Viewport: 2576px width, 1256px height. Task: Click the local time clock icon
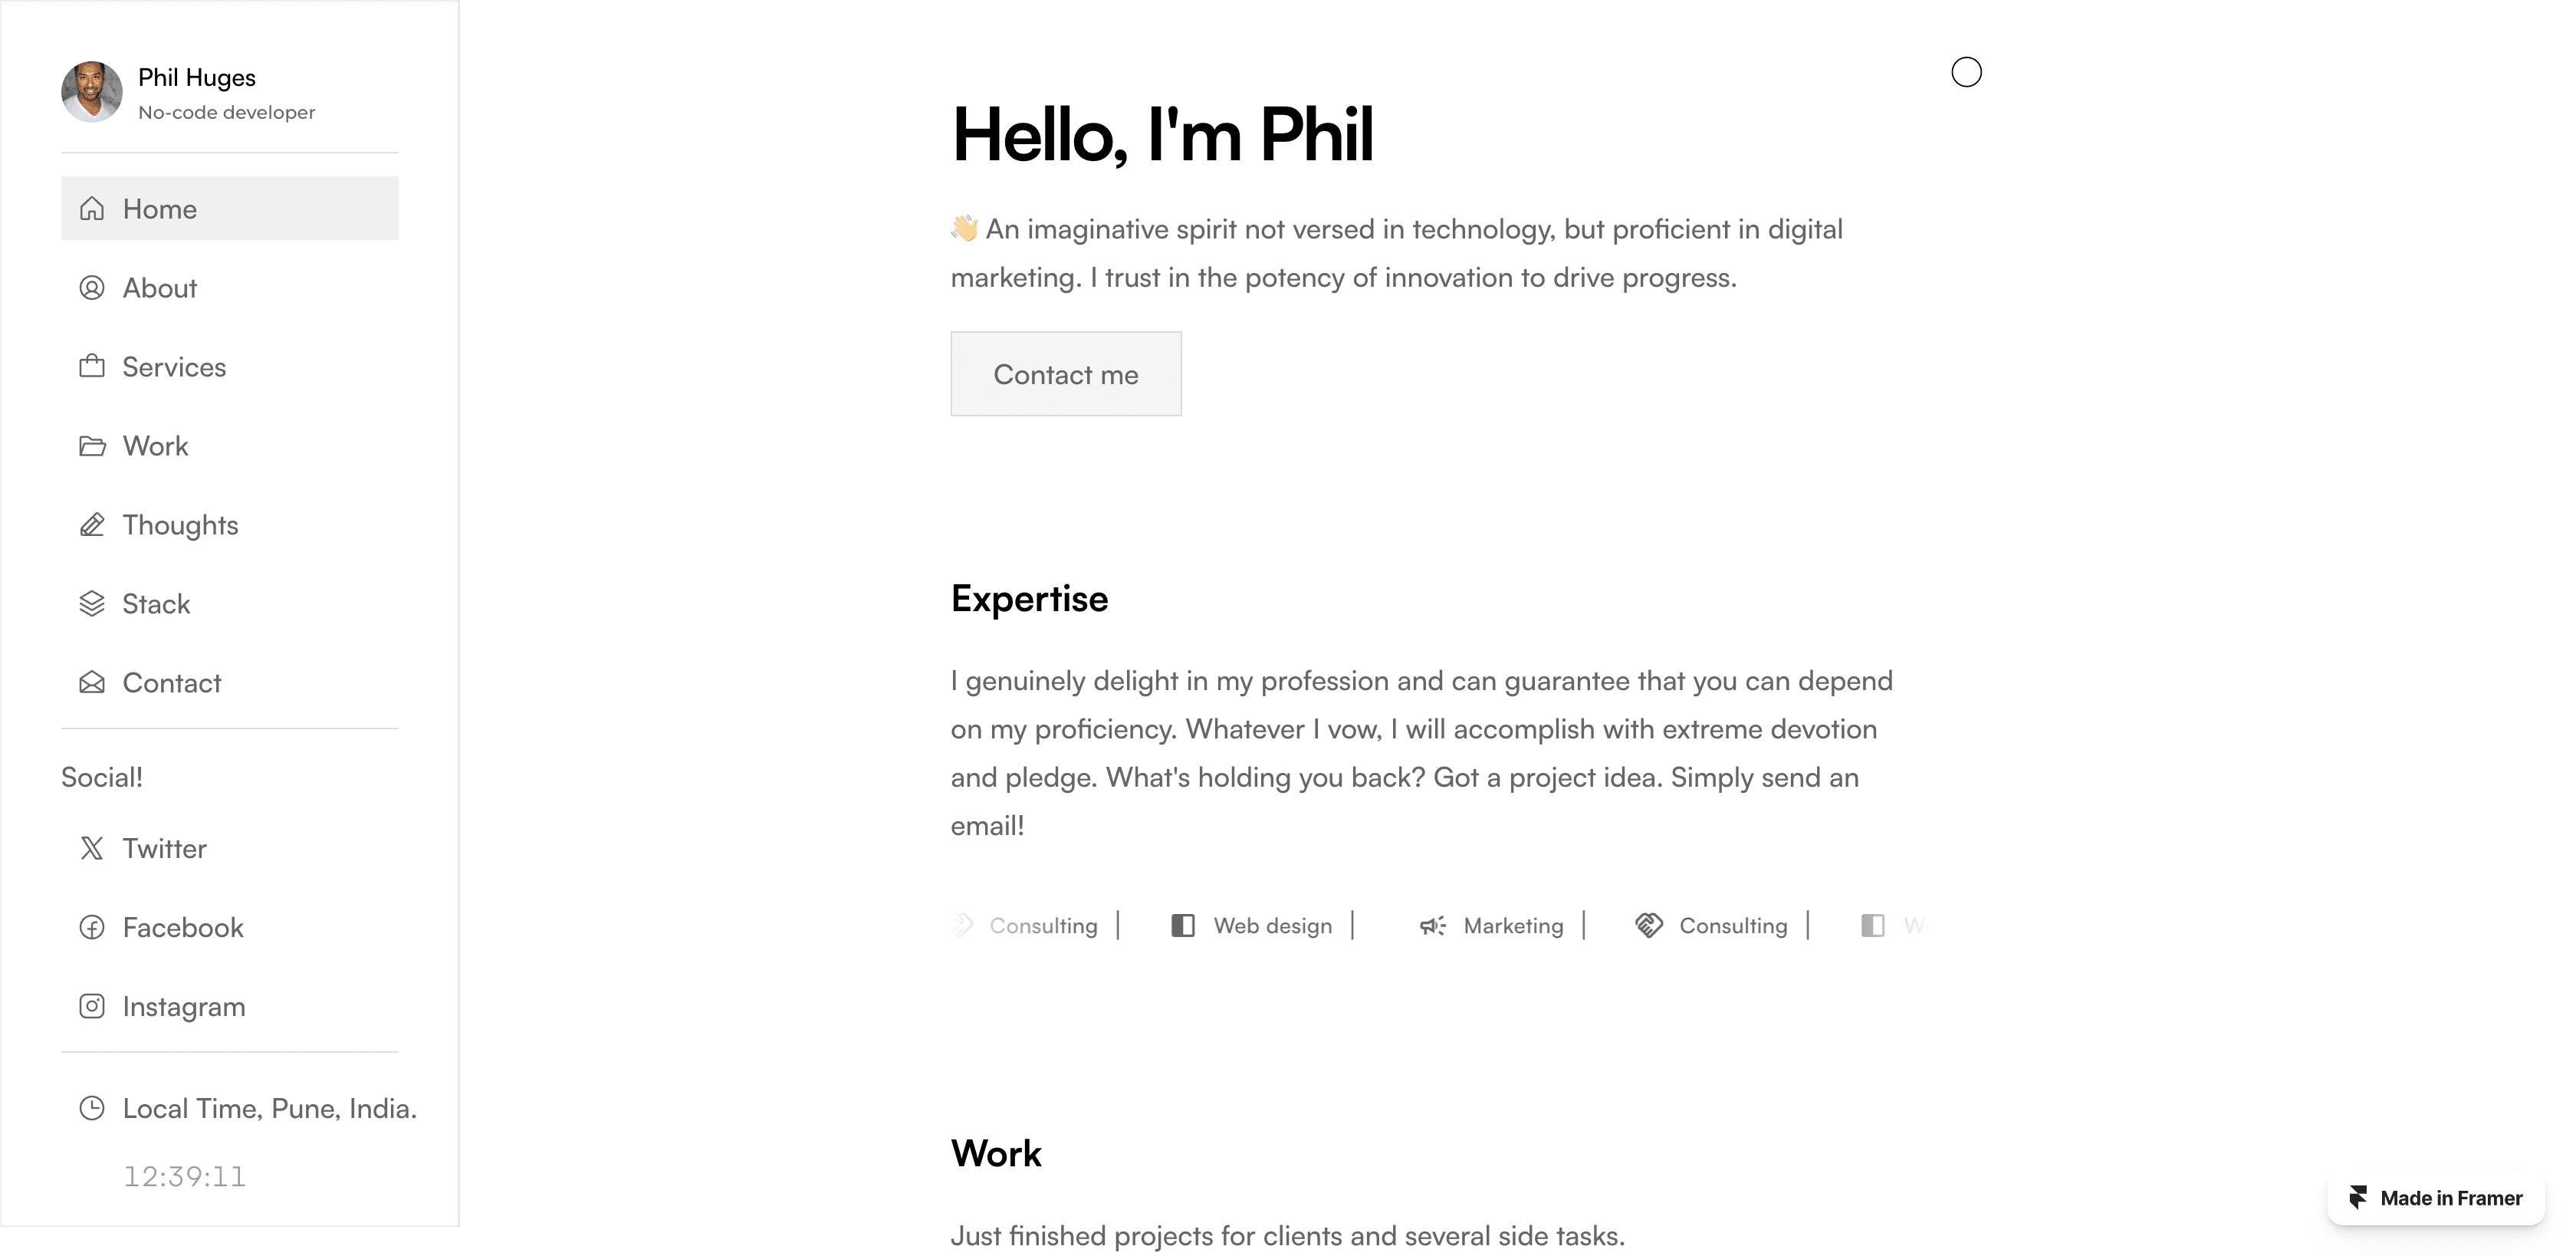92,1108
